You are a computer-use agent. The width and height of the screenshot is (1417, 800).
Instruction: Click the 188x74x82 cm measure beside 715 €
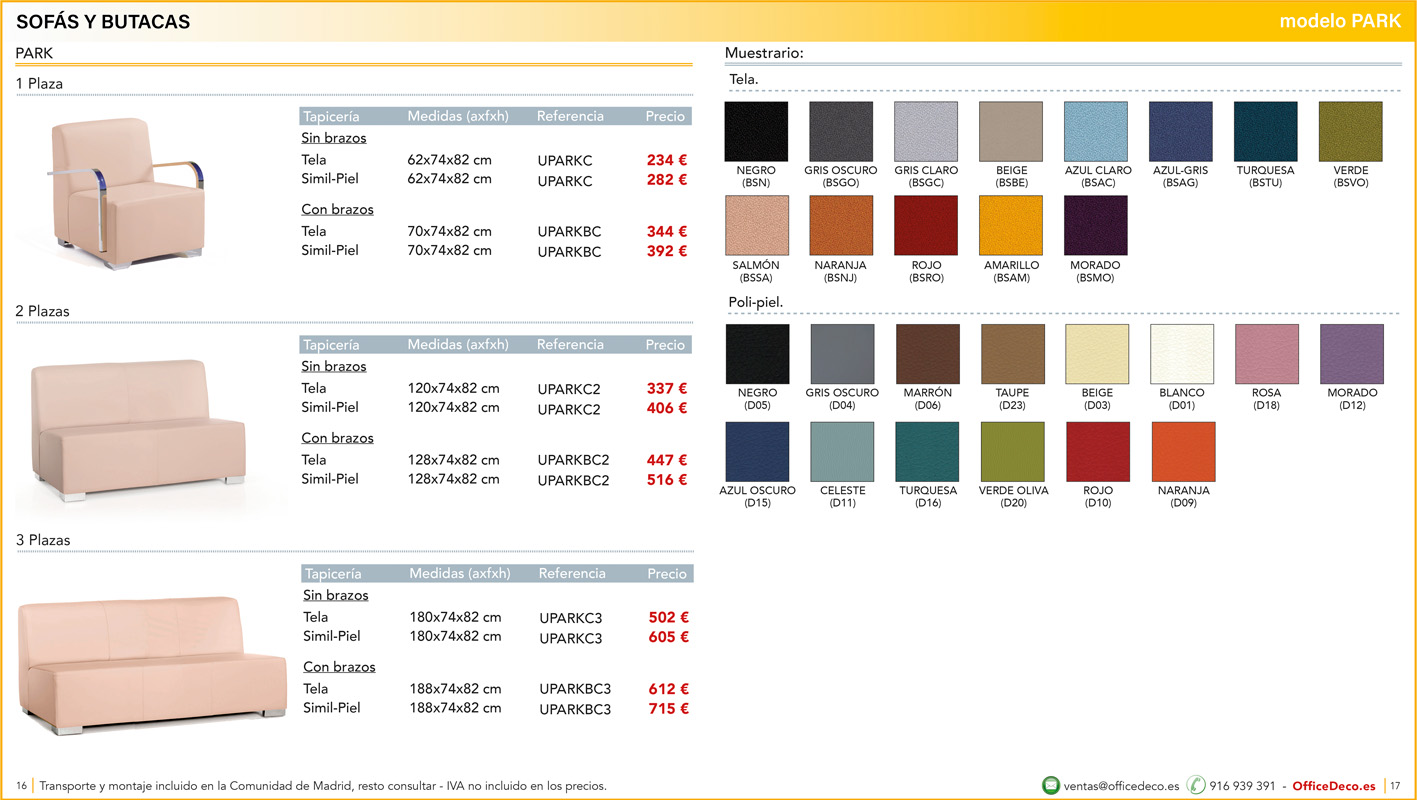click(456, 708)
